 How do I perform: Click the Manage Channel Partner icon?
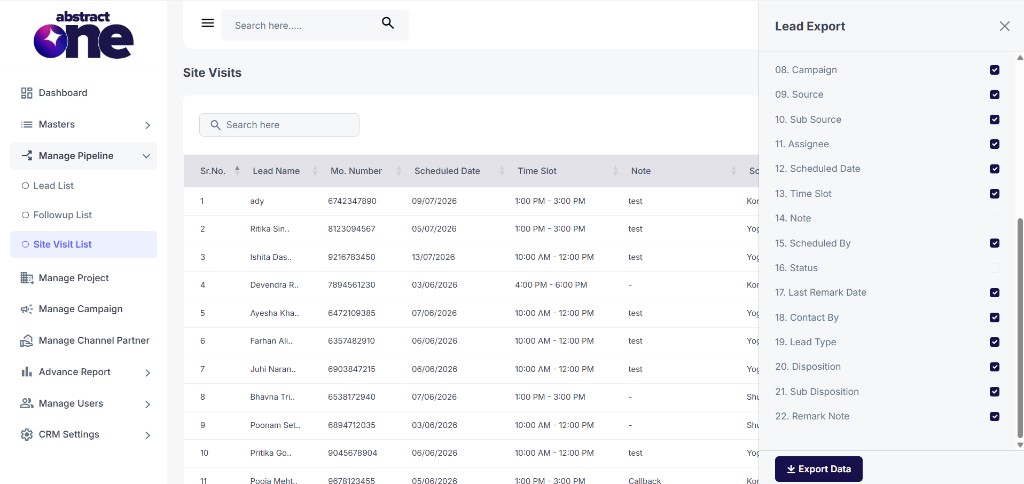click(x=27, y=340)
